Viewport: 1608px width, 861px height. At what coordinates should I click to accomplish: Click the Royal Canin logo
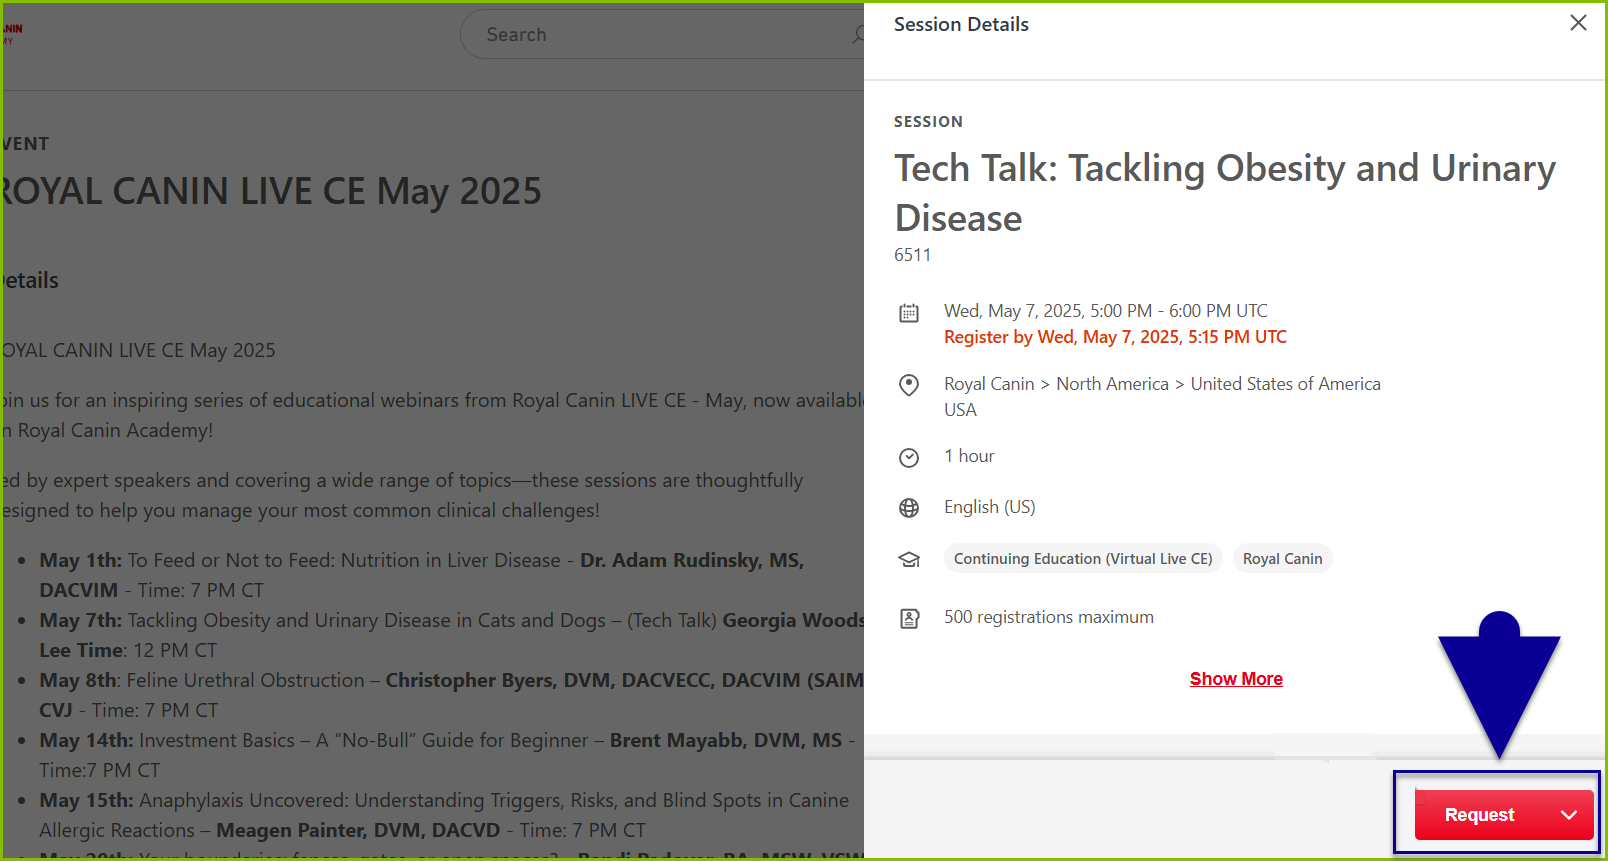(12, 34)
